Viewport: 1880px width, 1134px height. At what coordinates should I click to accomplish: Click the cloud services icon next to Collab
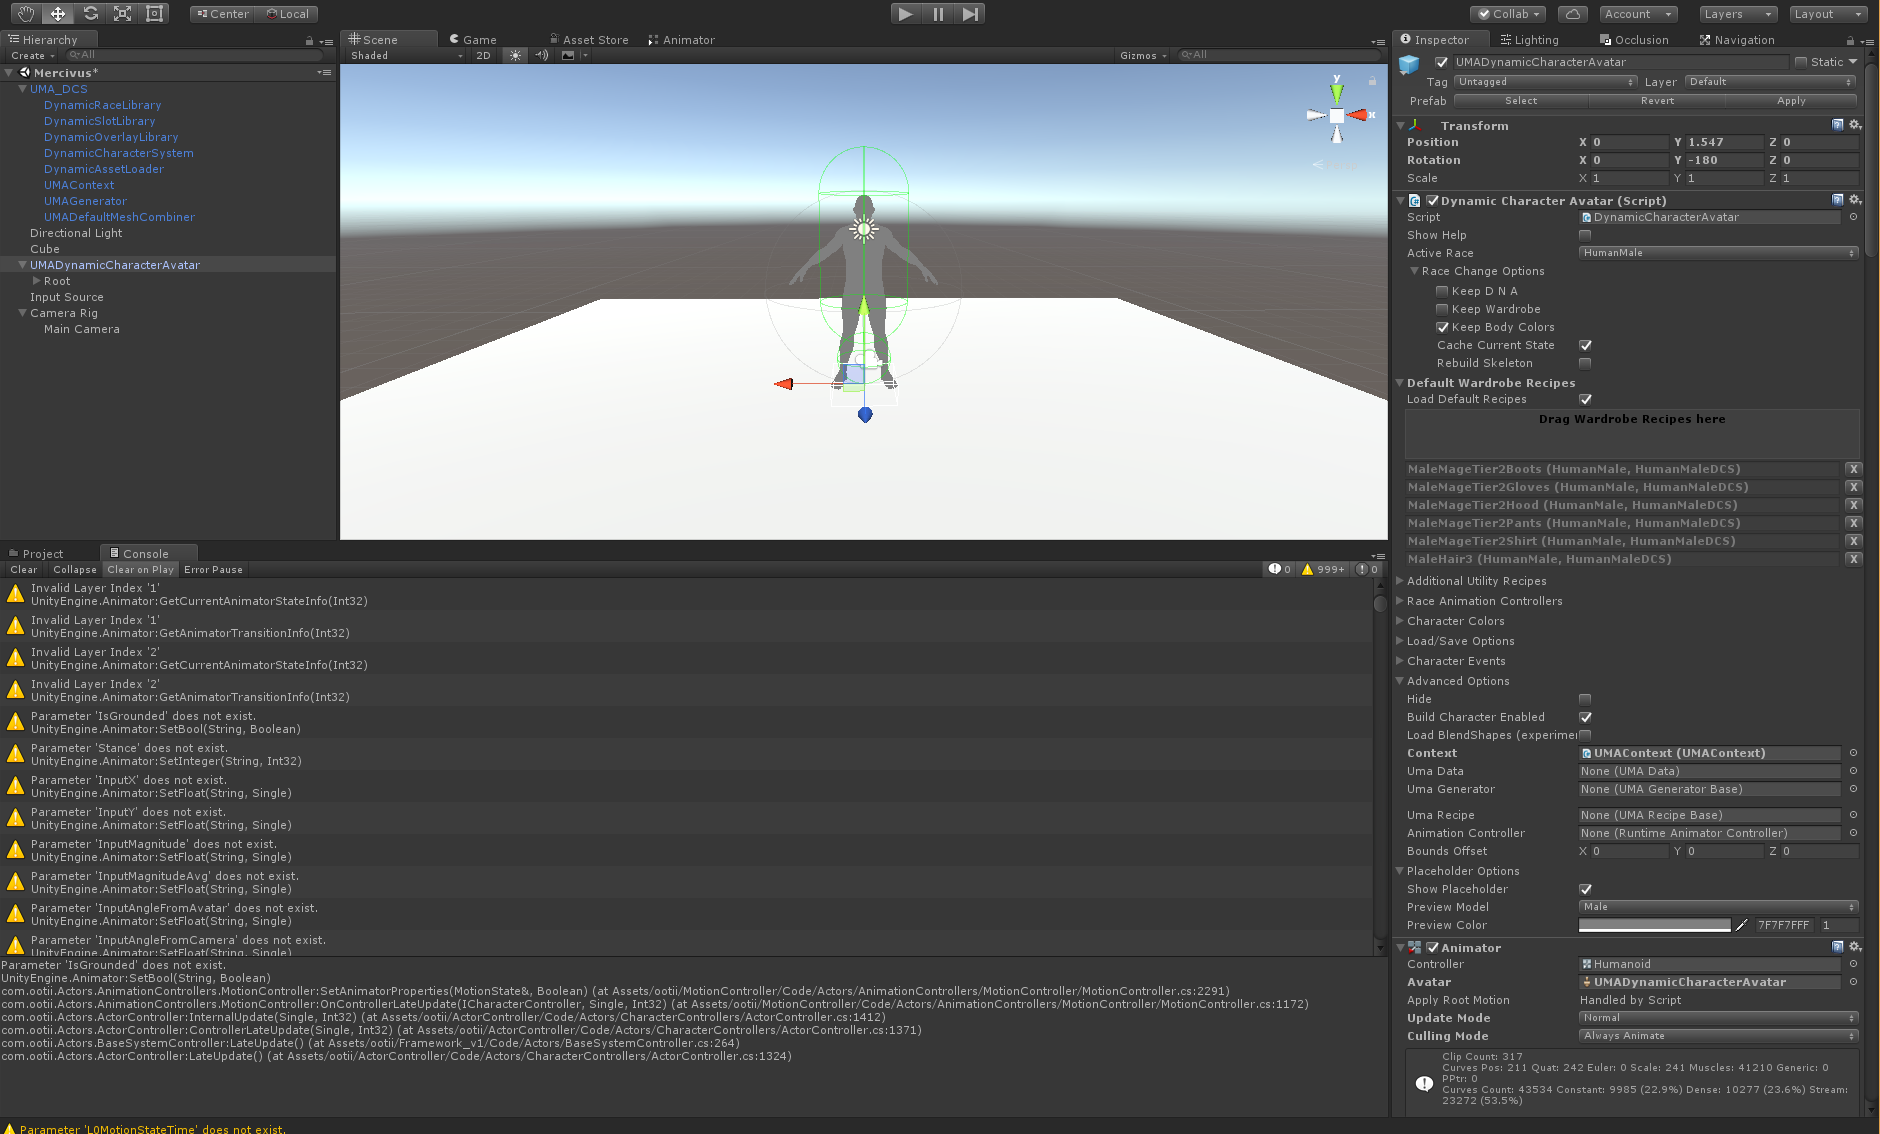(1572, 13)
